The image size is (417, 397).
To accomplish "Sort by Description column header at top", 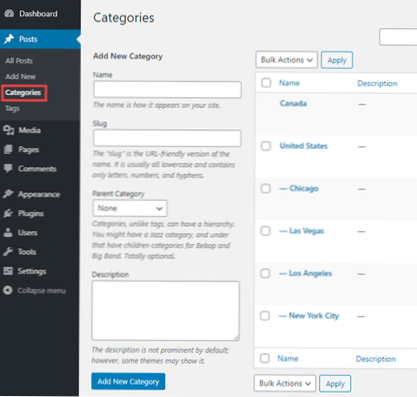I will pyautogui.click(x=377, y=83).
